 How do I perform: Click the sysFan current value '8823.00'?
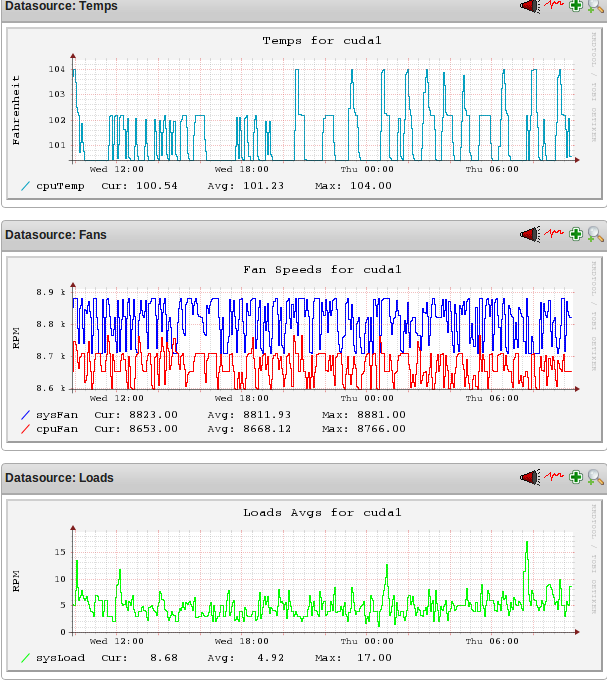pos(153,415)
